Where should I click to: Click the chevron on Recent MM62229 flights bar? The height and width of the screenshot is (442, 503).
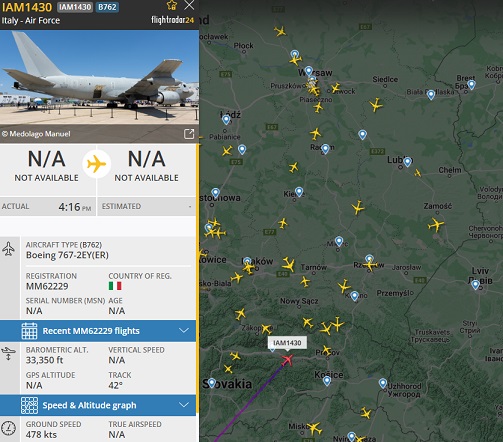tap(184, 330)
